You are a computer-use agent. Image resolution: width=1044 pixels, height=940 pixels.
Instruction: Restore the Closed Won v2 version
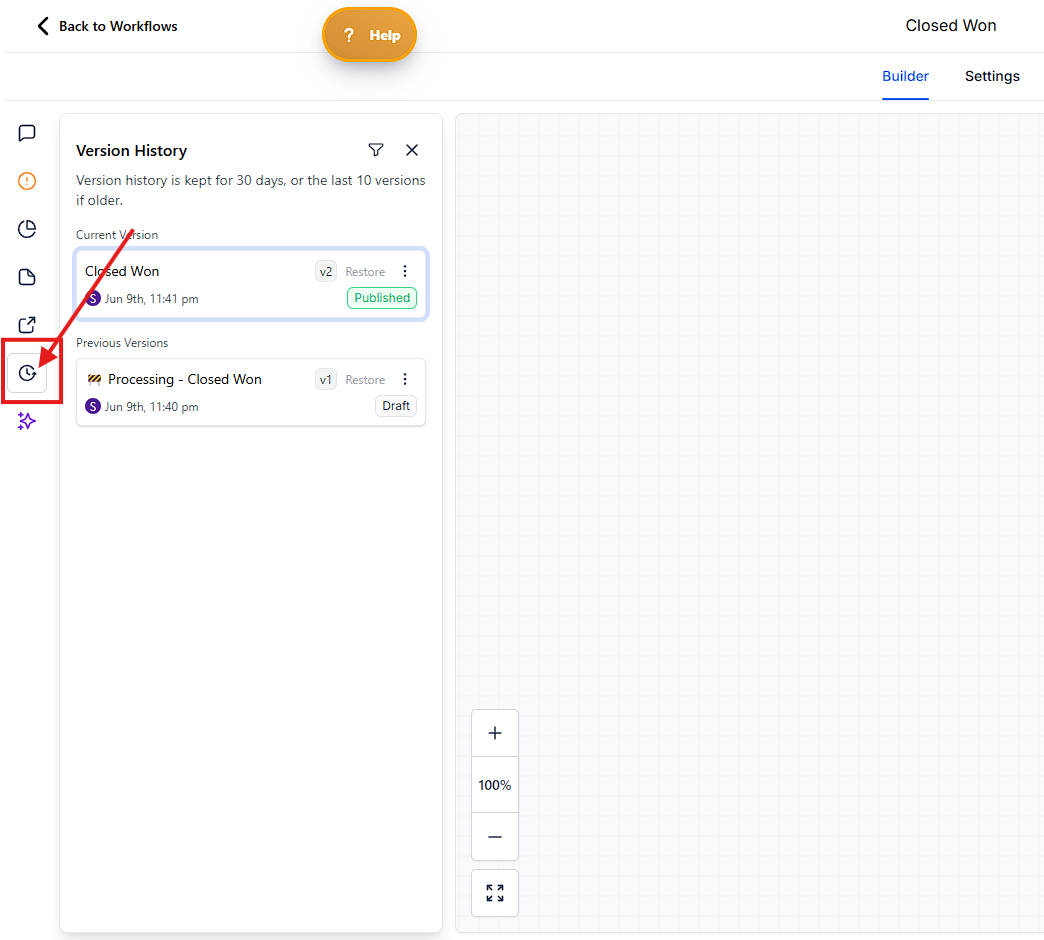click(365, 272)
